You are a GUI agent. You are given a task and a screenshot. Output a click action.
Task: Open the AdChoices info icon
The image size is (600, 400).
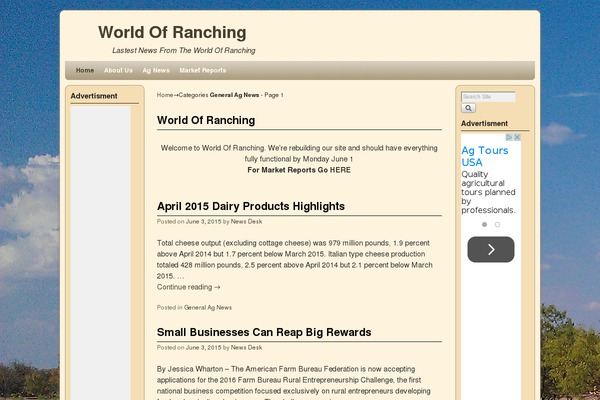pos(509,137)
